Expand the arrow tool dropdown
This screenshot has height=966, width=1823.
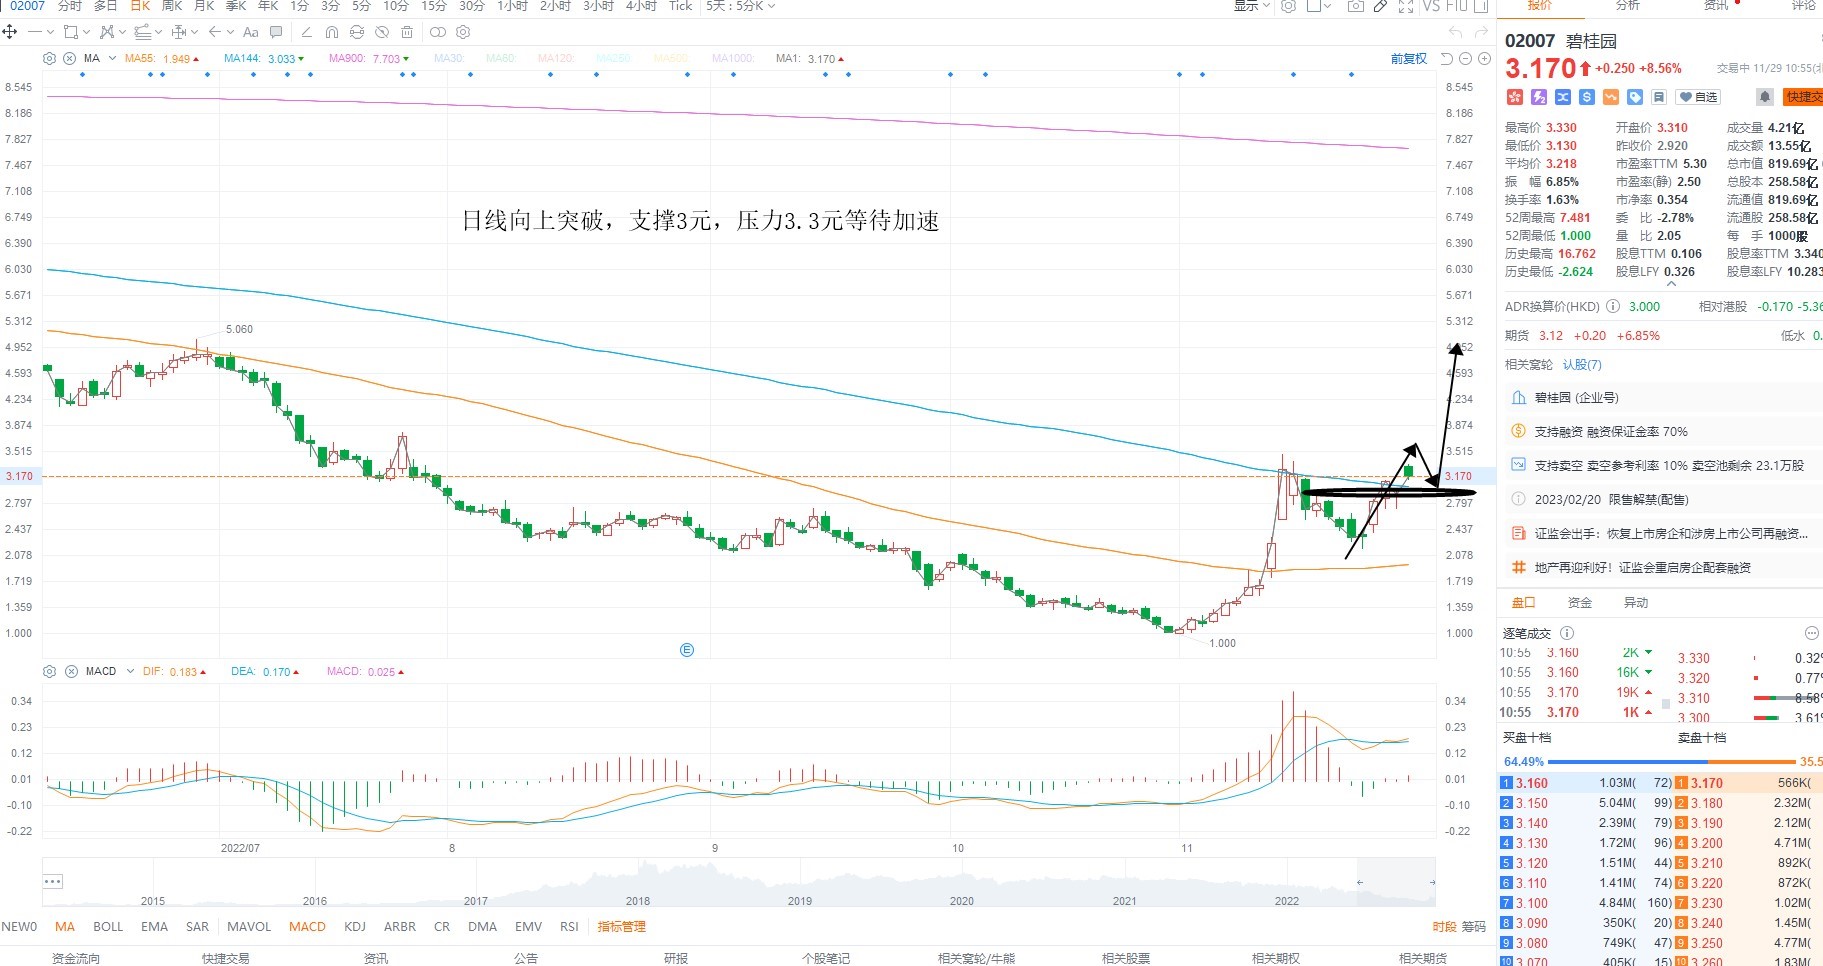click(x=230, y=32)
